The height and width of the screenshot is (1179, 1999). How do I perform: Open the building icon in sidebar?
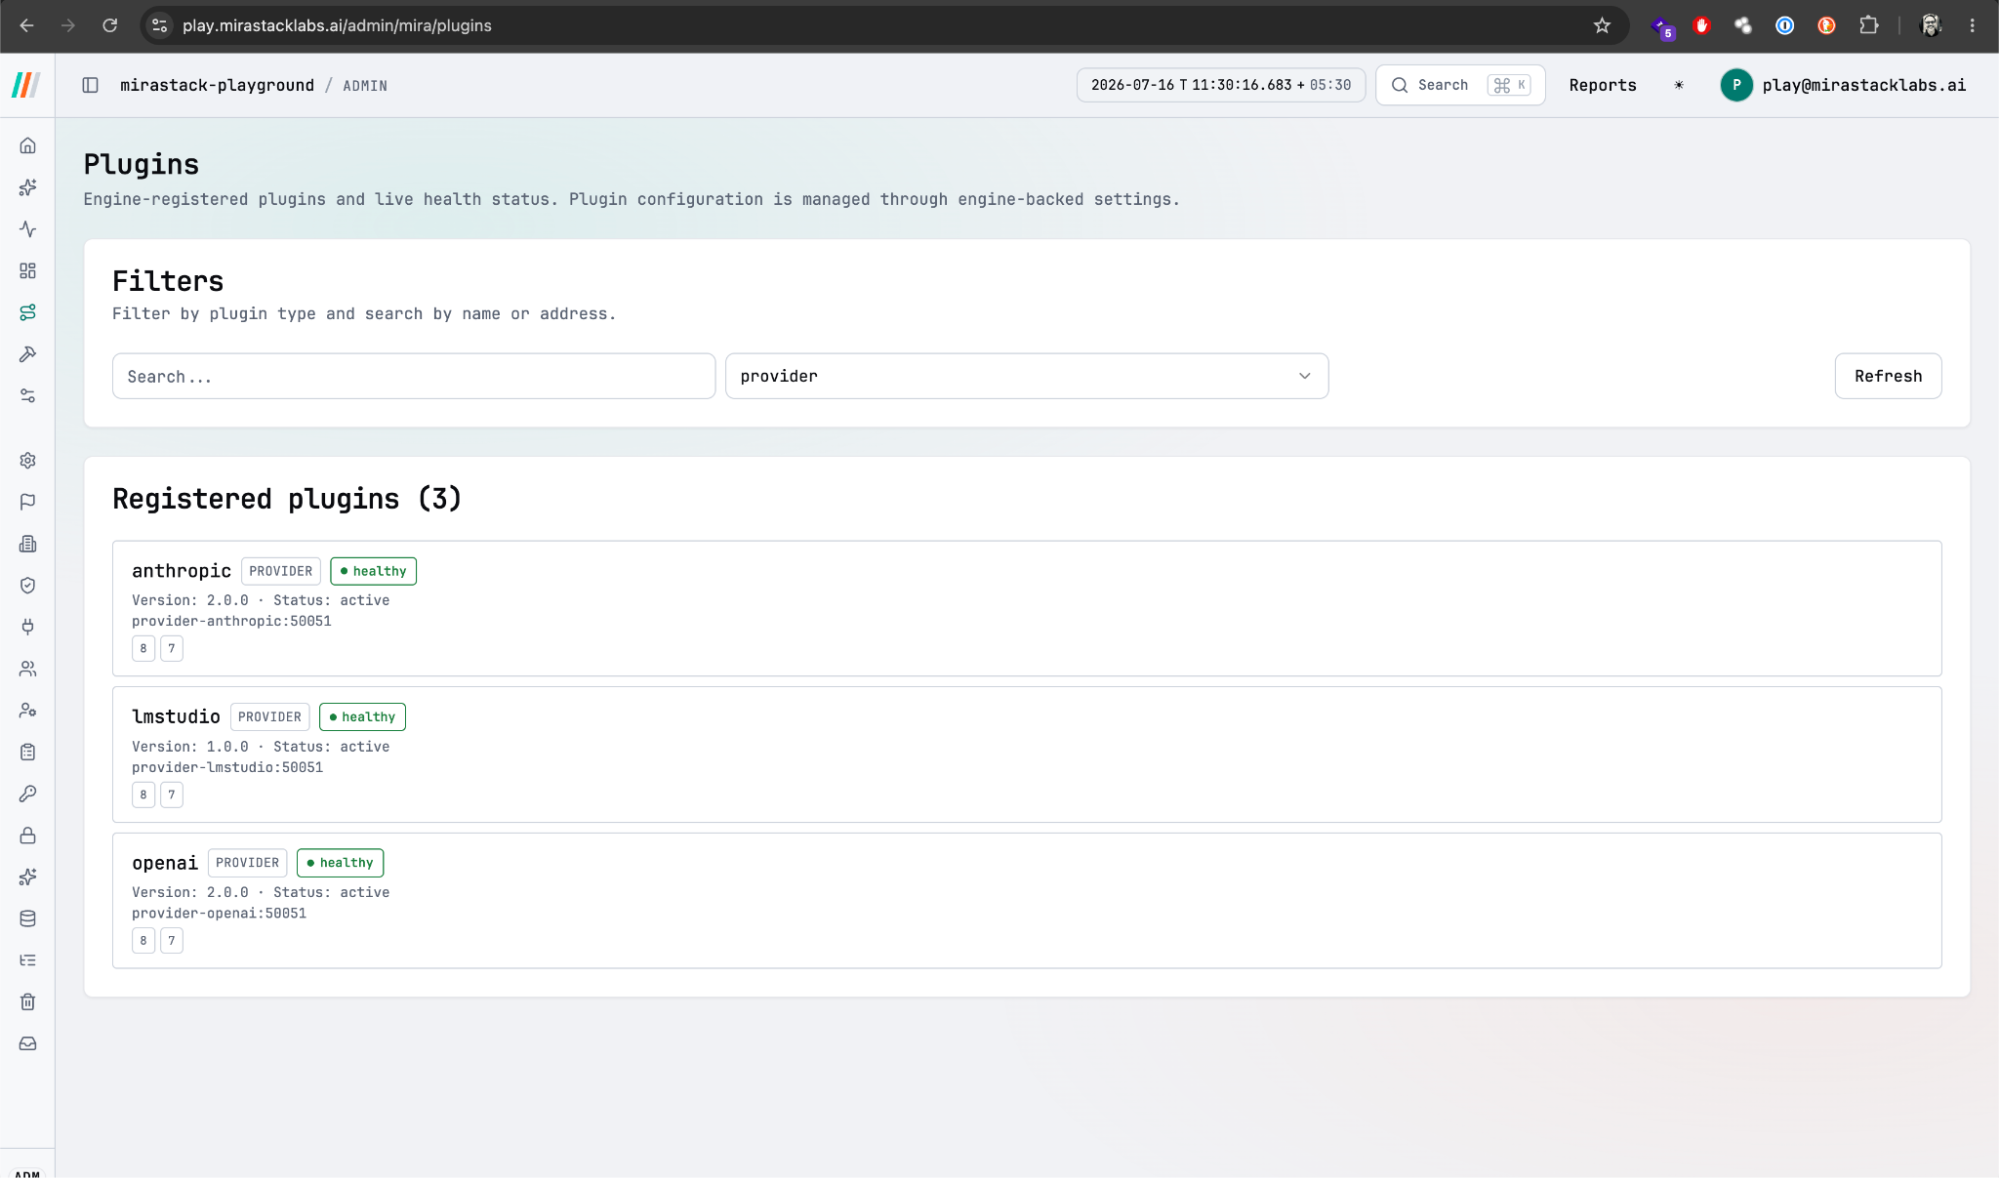click(x=28, y=544)
